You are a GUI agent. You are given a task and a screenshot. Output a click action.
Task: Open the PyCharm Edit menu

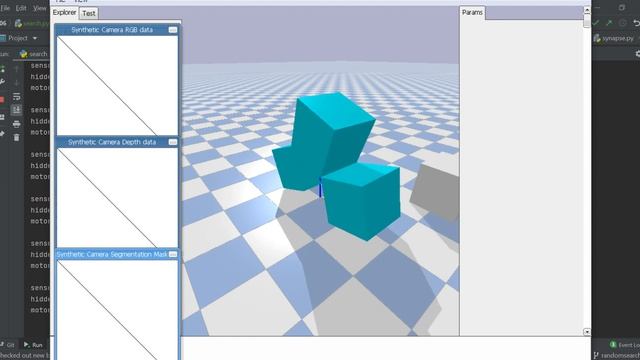click(x=21, y=8)
